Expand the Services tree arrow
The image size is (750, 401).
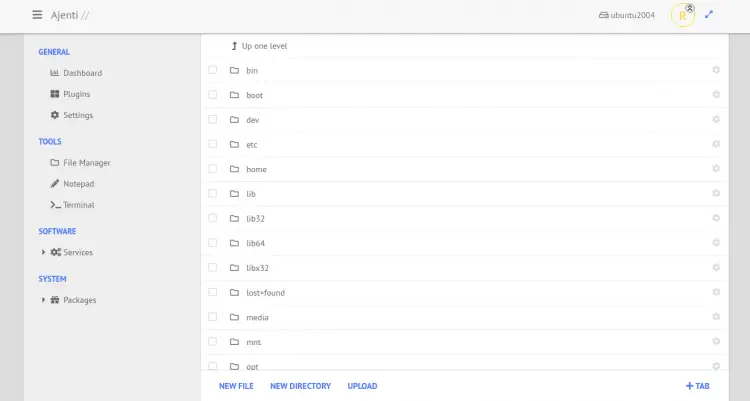coord(43,252)
